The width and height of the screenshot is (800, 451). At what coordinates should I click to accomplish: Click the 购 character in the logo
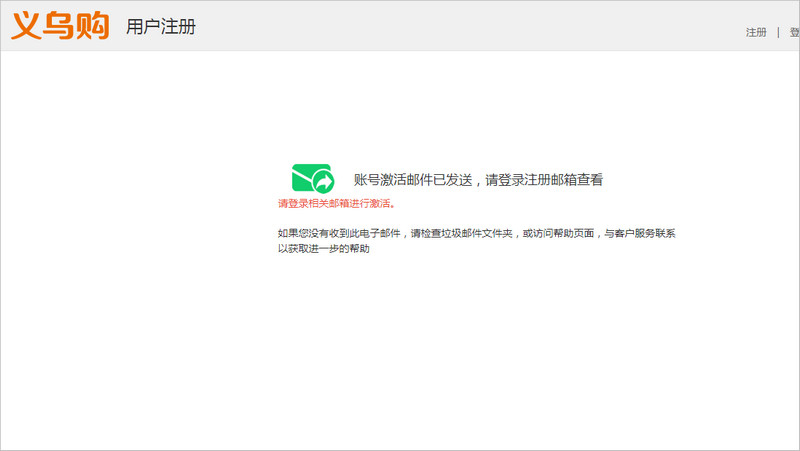point(92,26)
